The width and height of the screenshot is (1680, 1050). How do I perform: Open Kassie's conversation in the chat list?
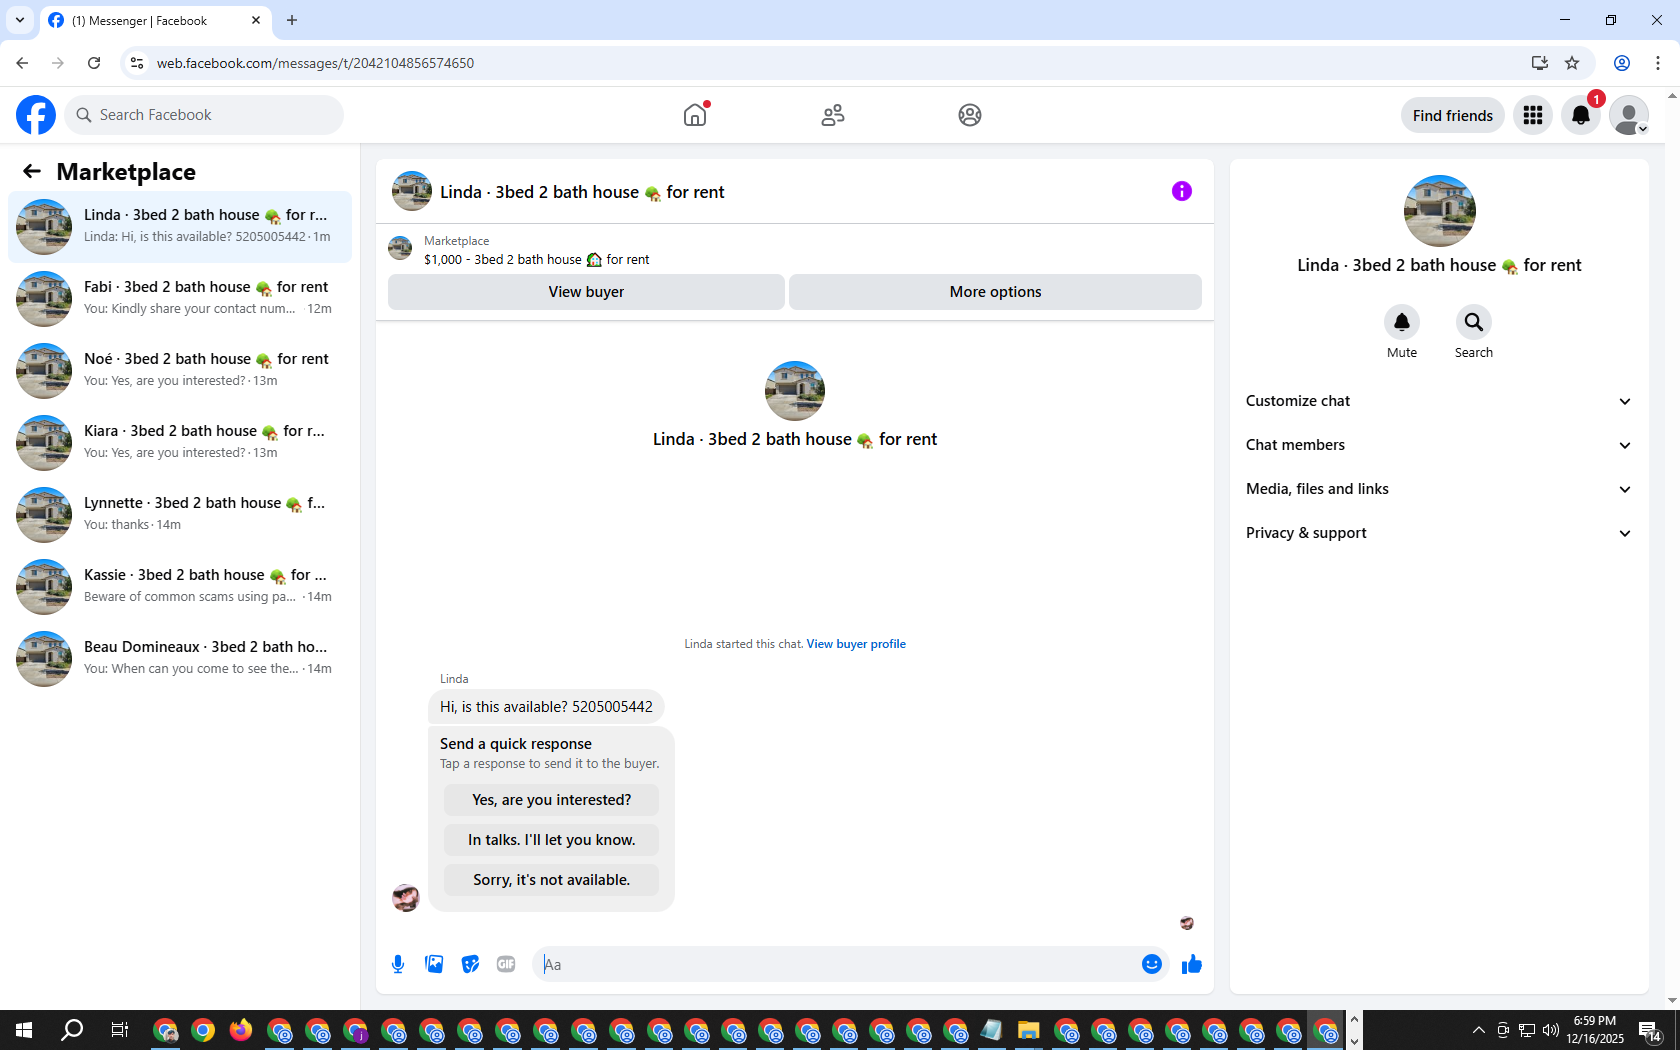pyautogui.click(x=180, y=587)
